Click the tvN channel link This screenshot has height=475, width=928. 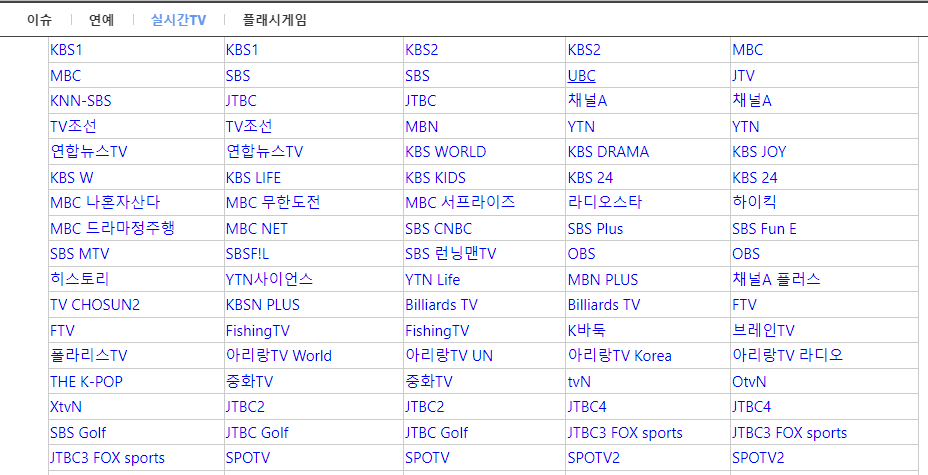[579, 381]
